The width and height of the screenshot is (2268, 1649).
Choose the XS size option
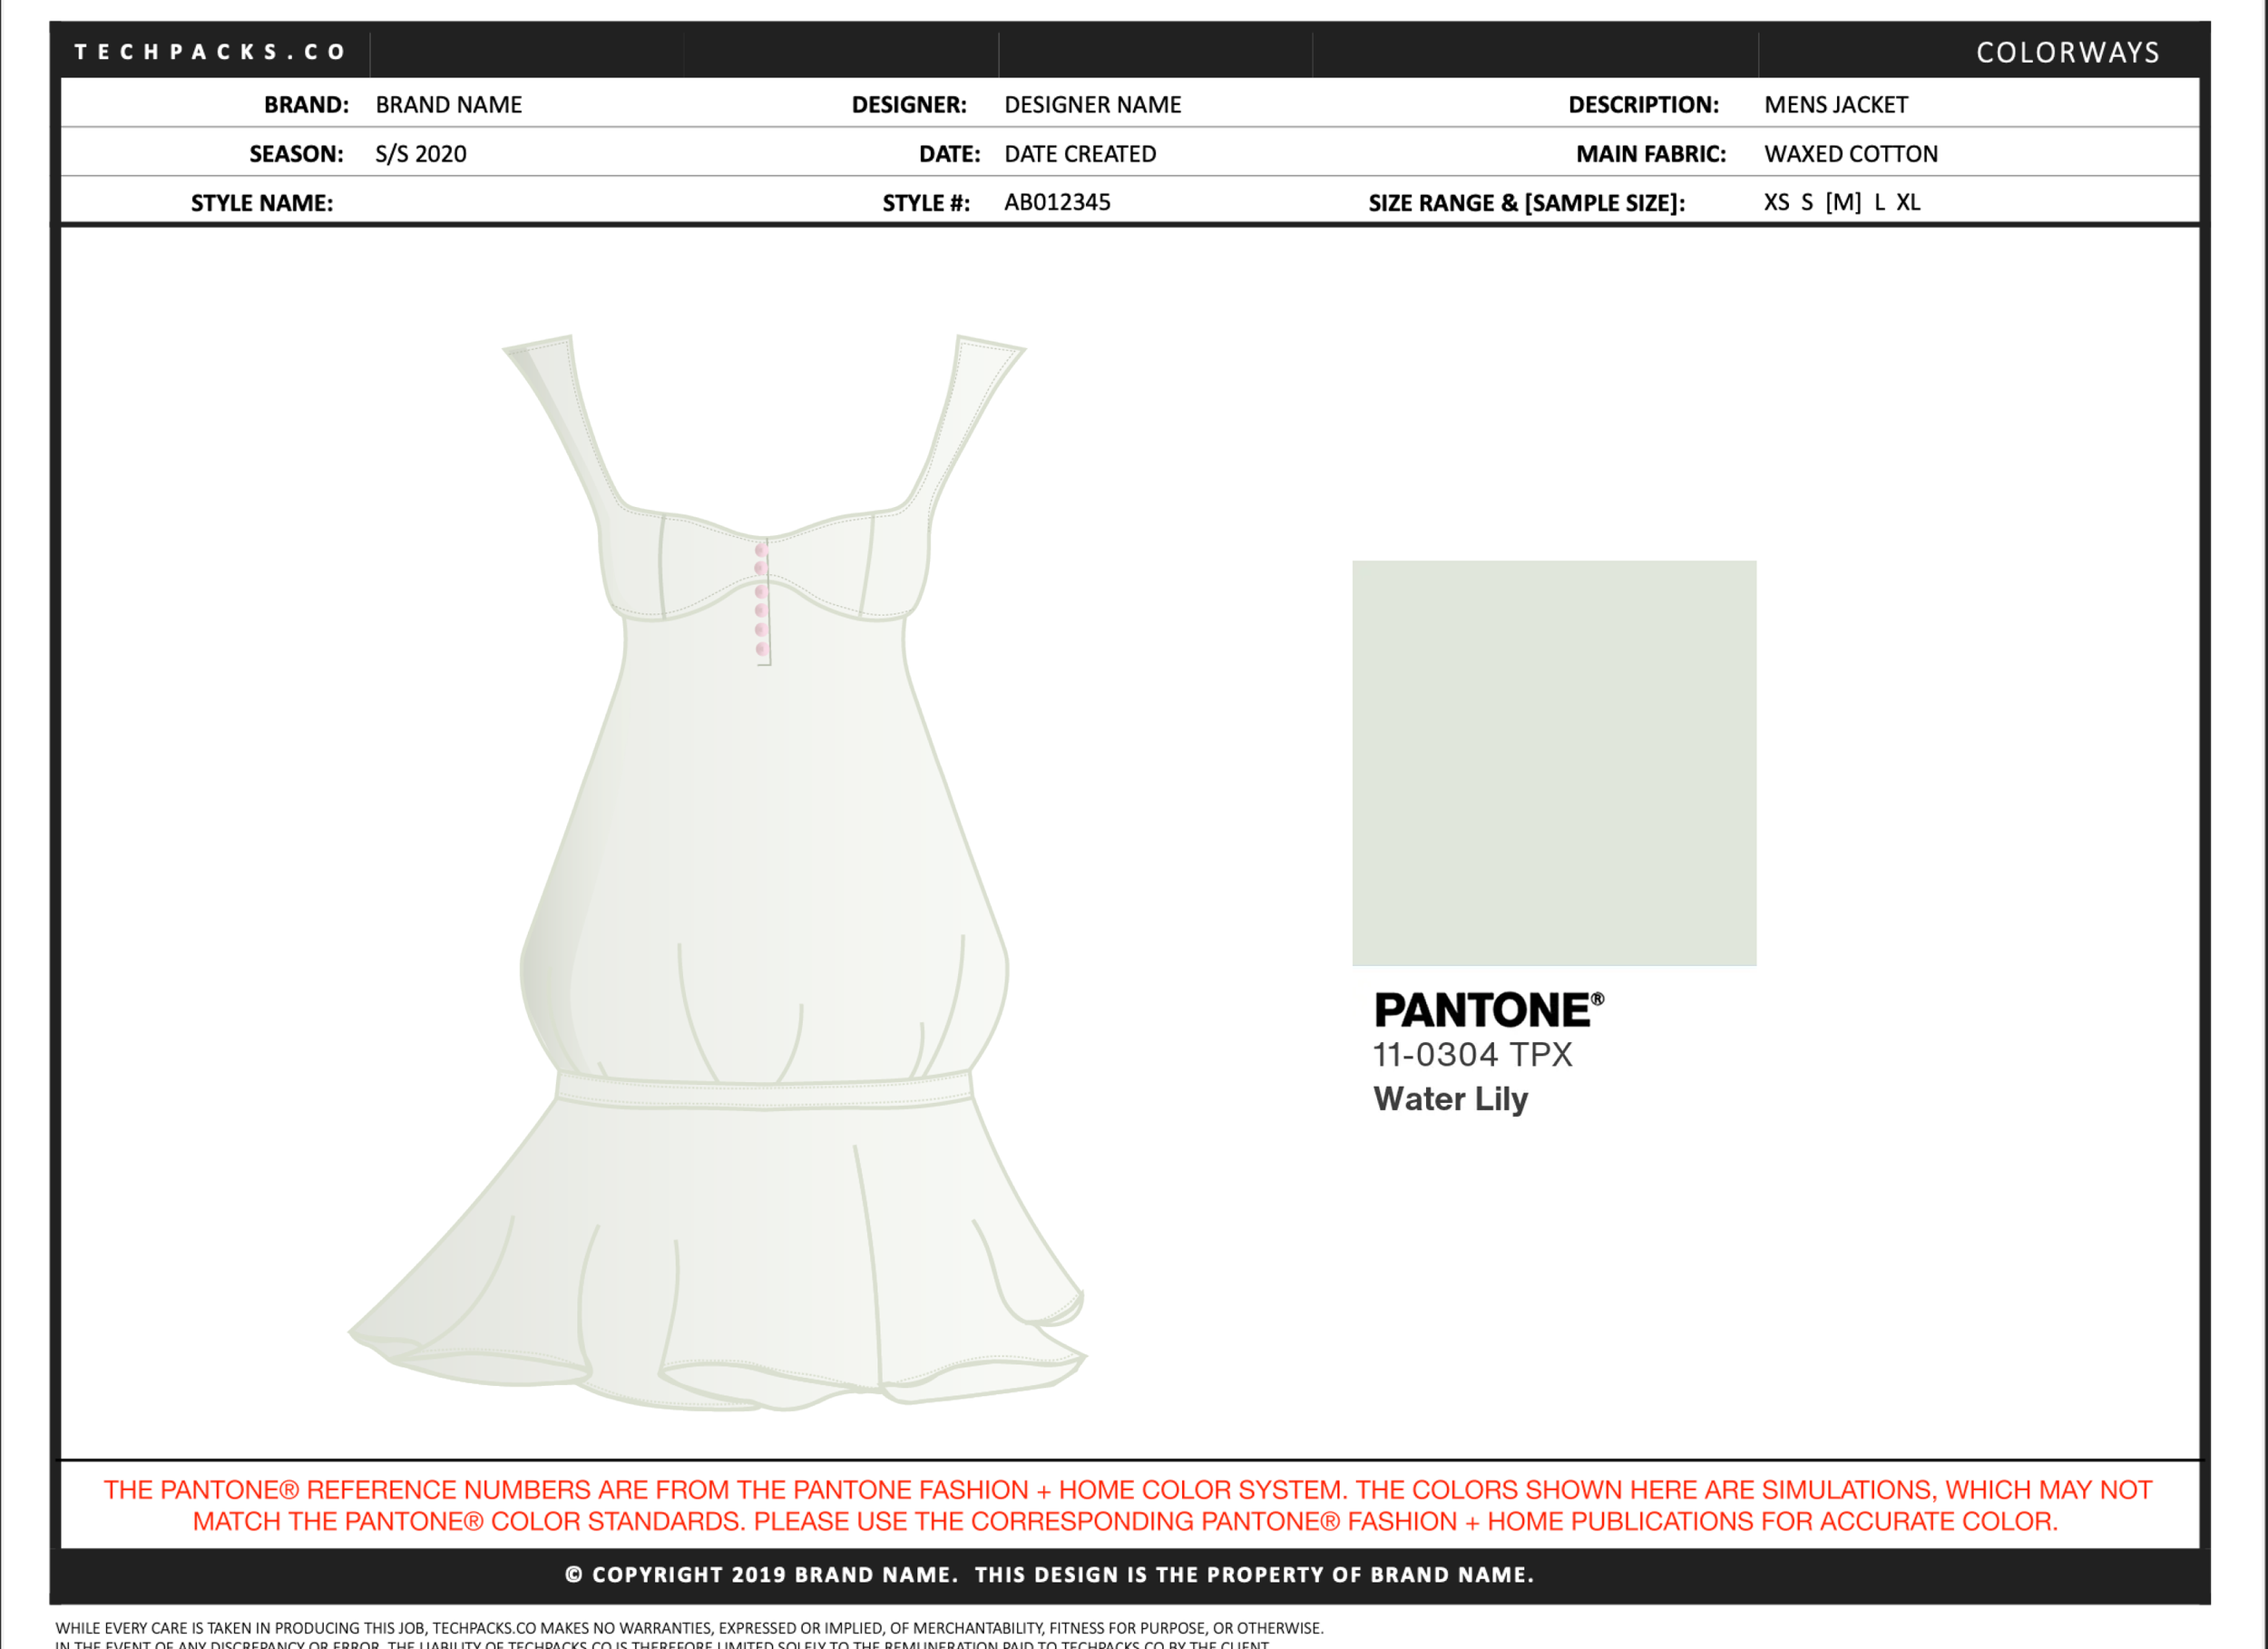pos(1776,202)
